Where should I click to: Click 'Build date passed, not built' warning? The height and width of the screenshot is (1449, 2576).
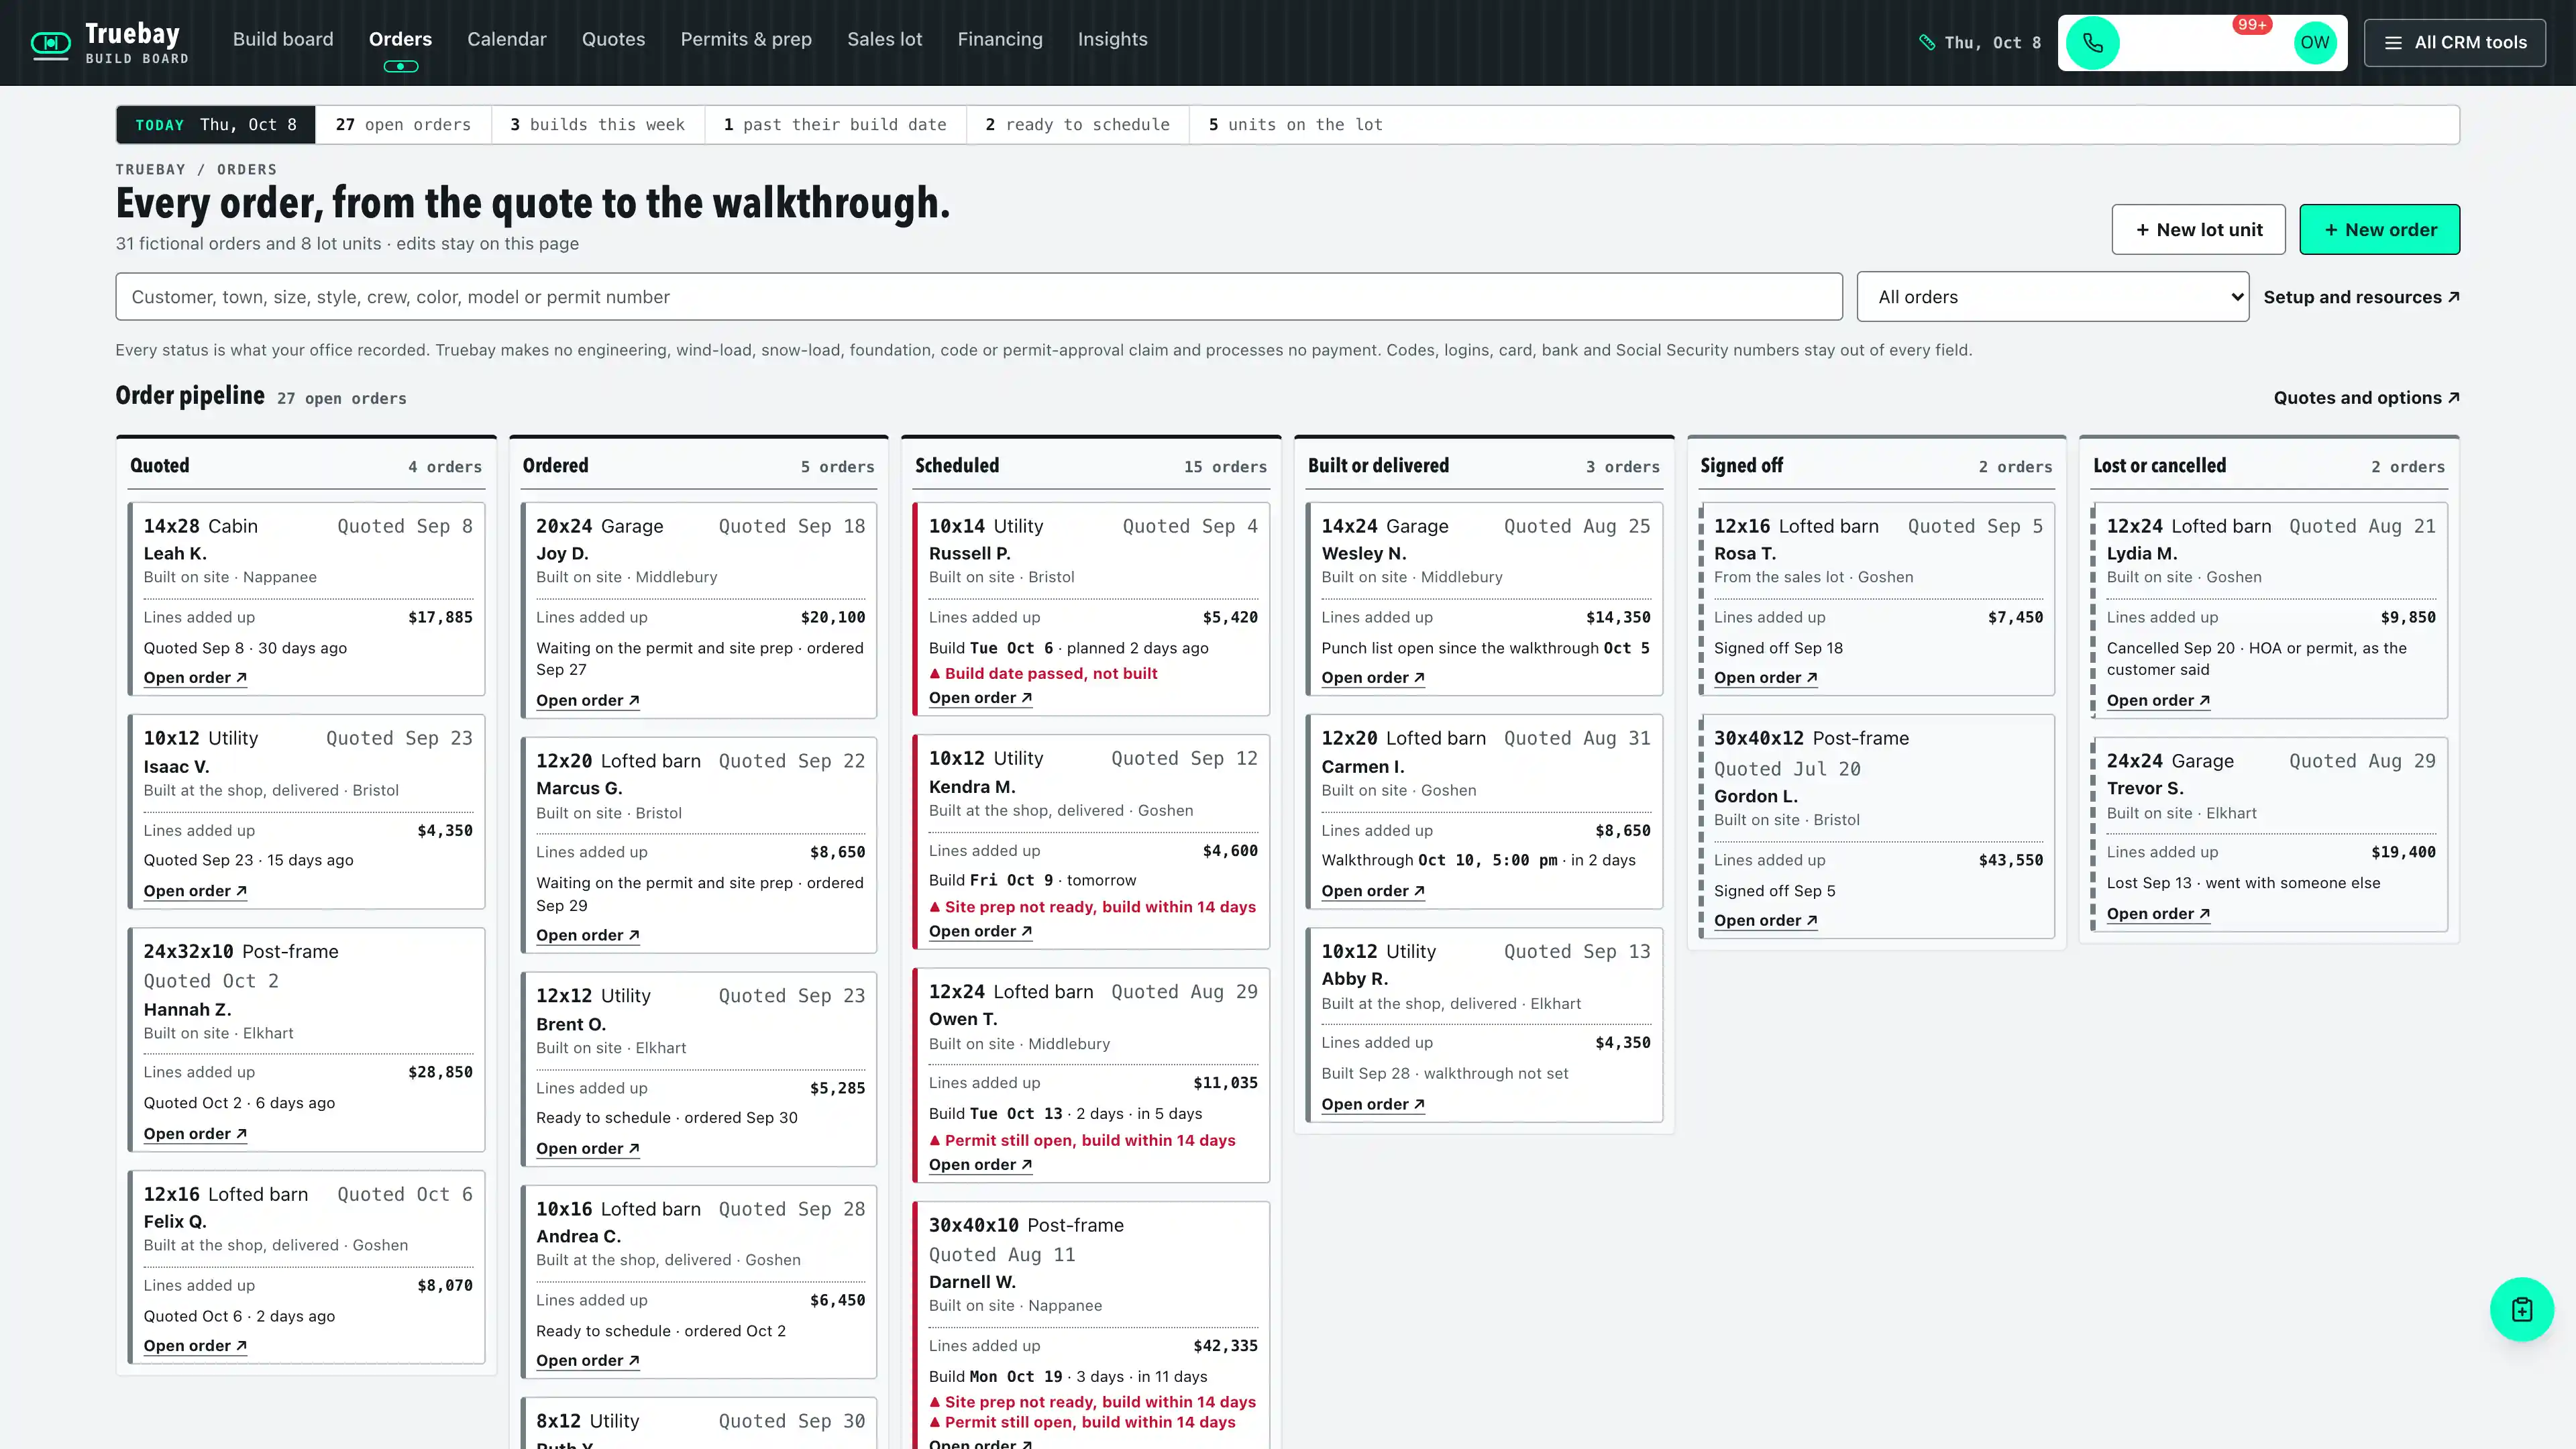coord(1043,674)
